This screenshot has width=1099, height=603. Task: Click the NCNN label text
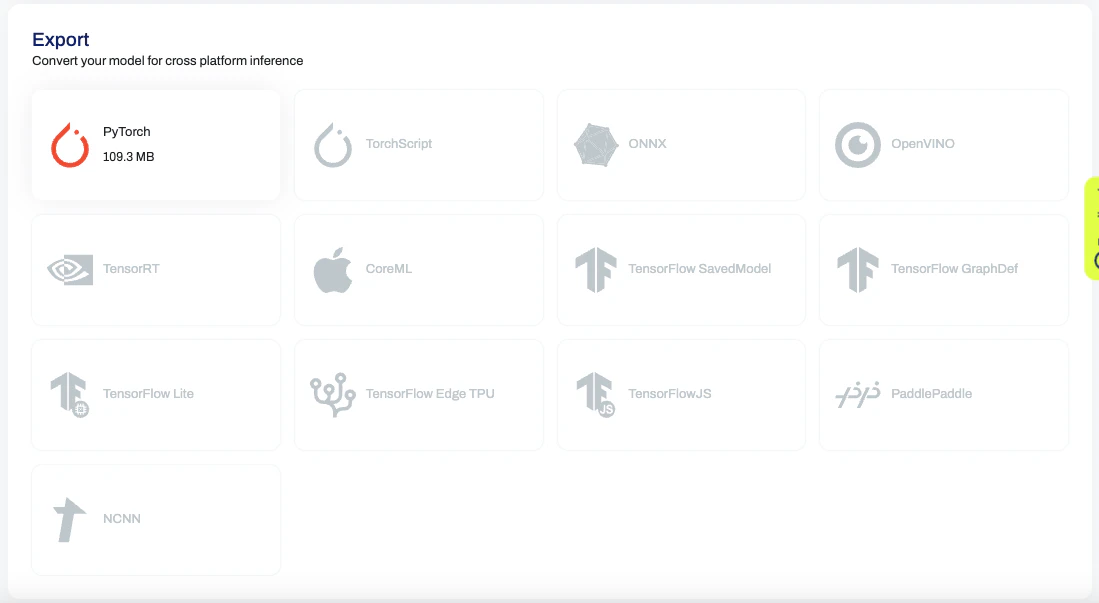point(122,518)
